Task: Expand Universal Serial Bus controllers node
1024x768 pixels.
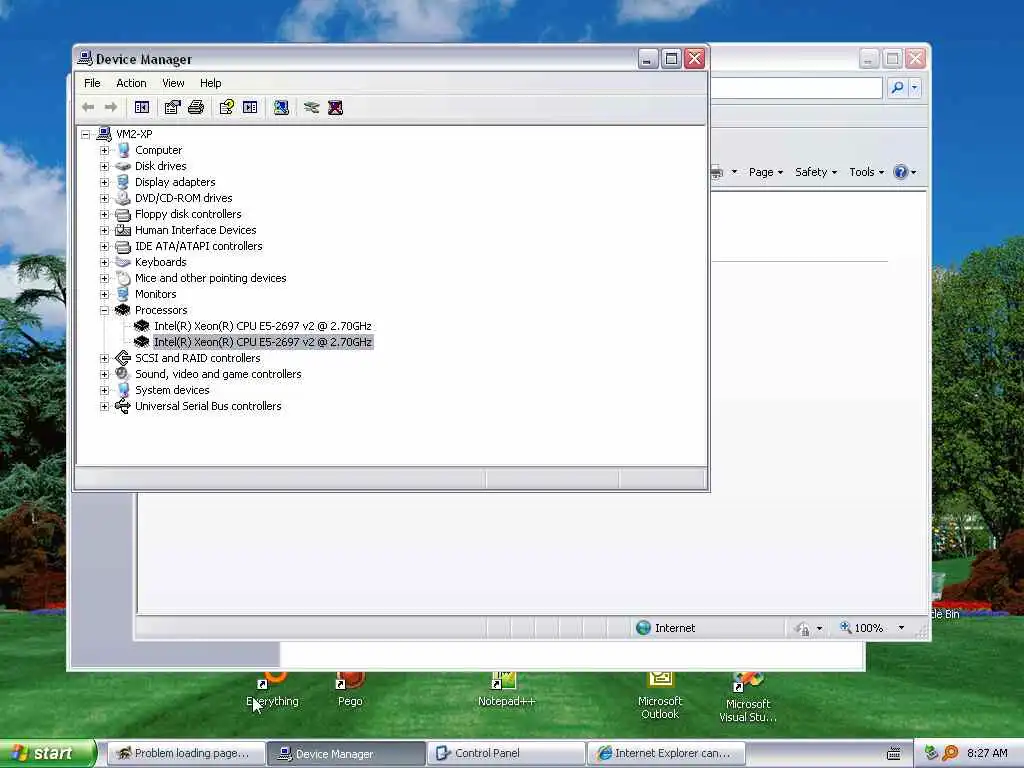Action: pos(104,406)
